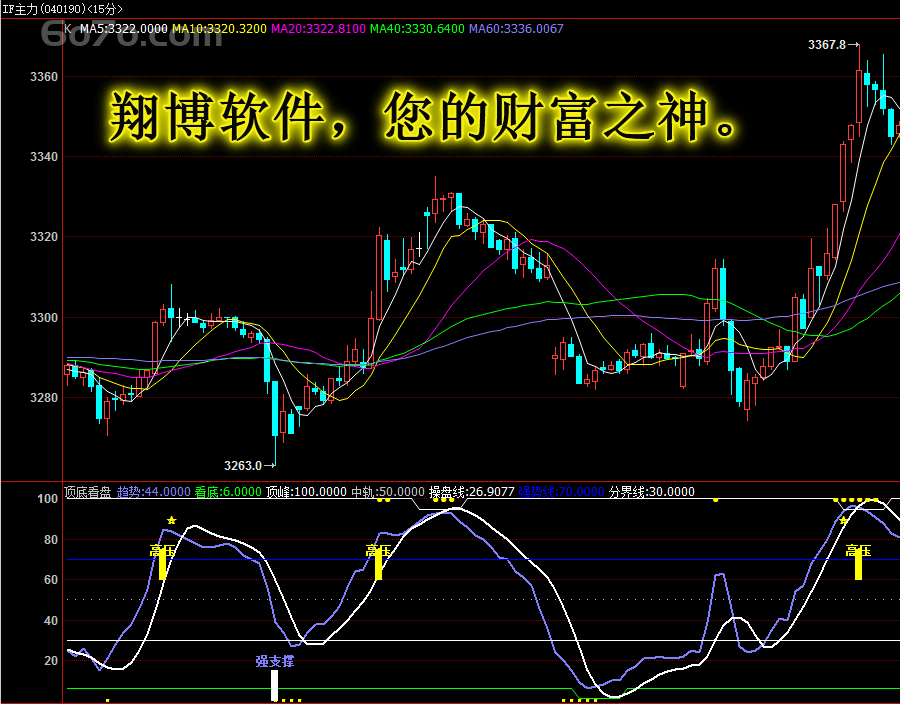Select the MA20:3322.8100 magenta label
The image size is (900, 704).
318,29
